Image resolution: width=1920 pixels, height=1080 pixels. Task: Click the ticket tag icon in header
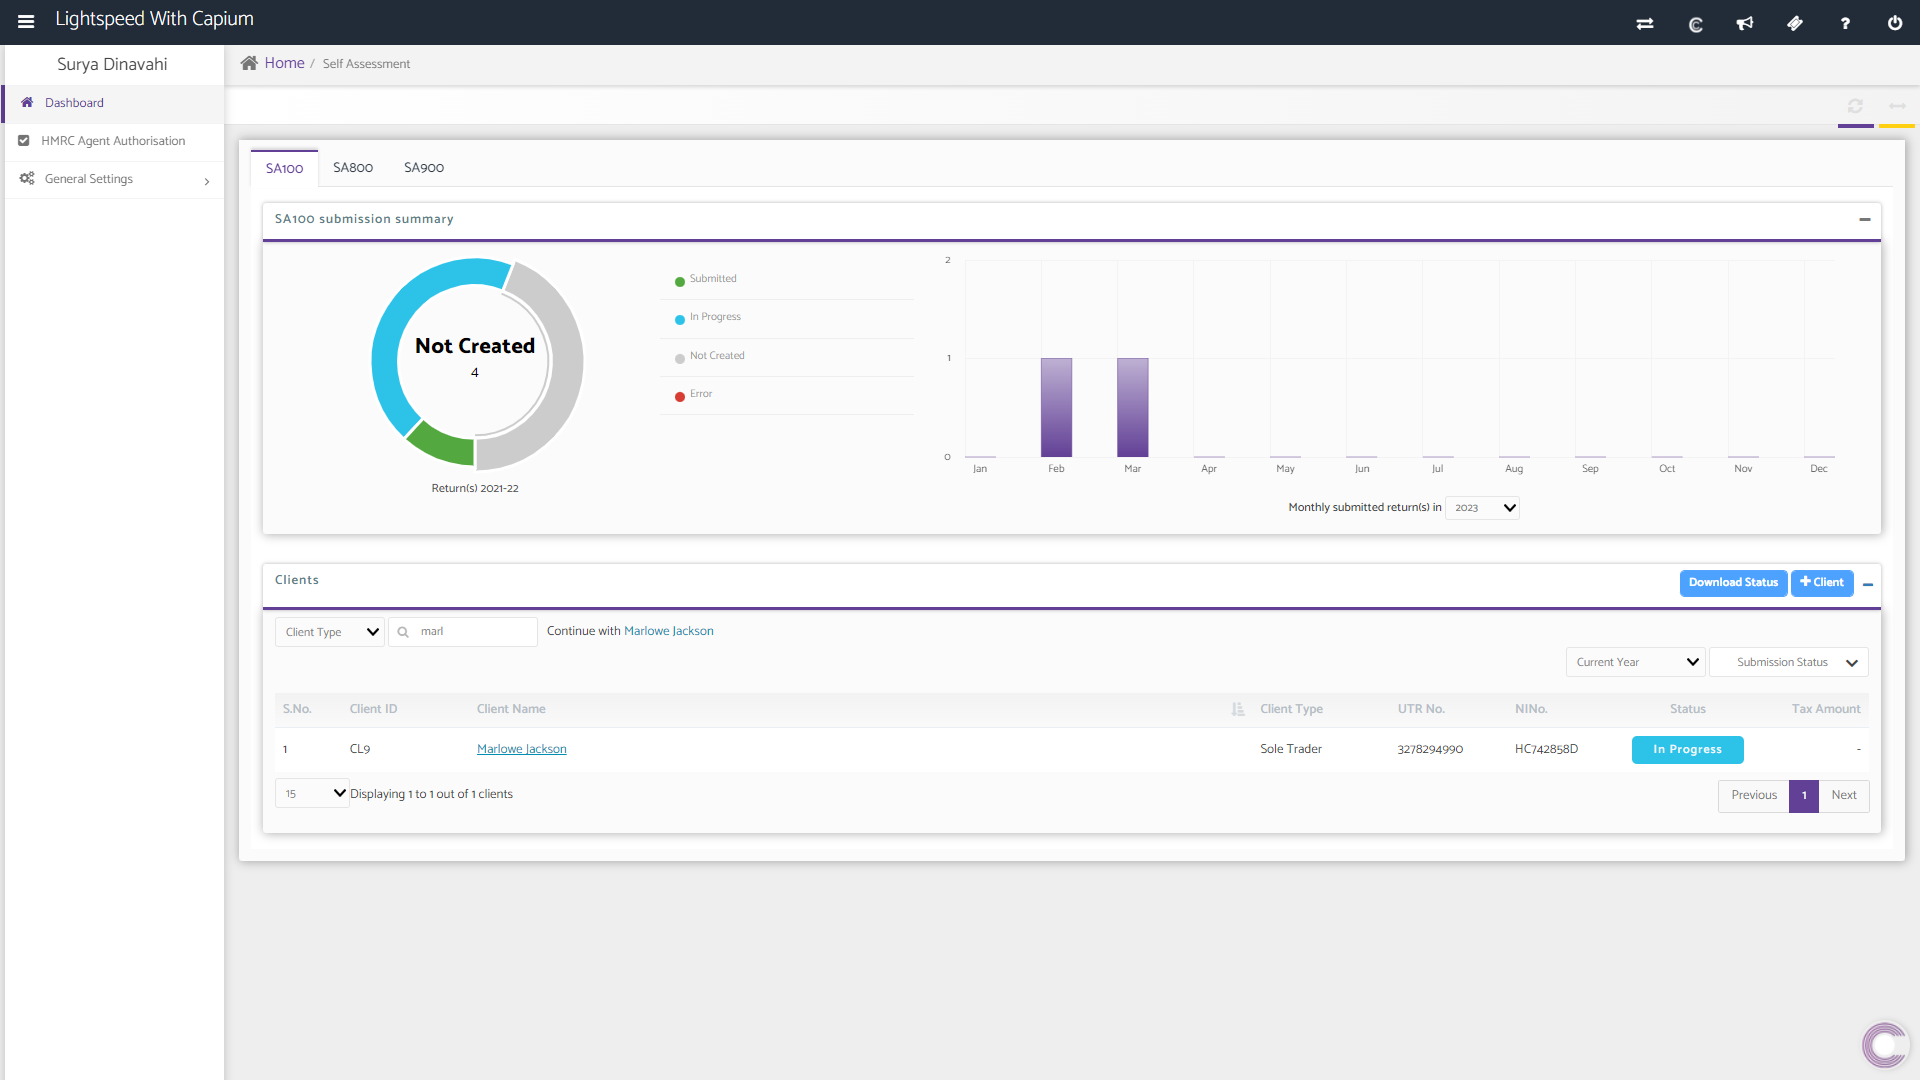(x=1795, y=23)
